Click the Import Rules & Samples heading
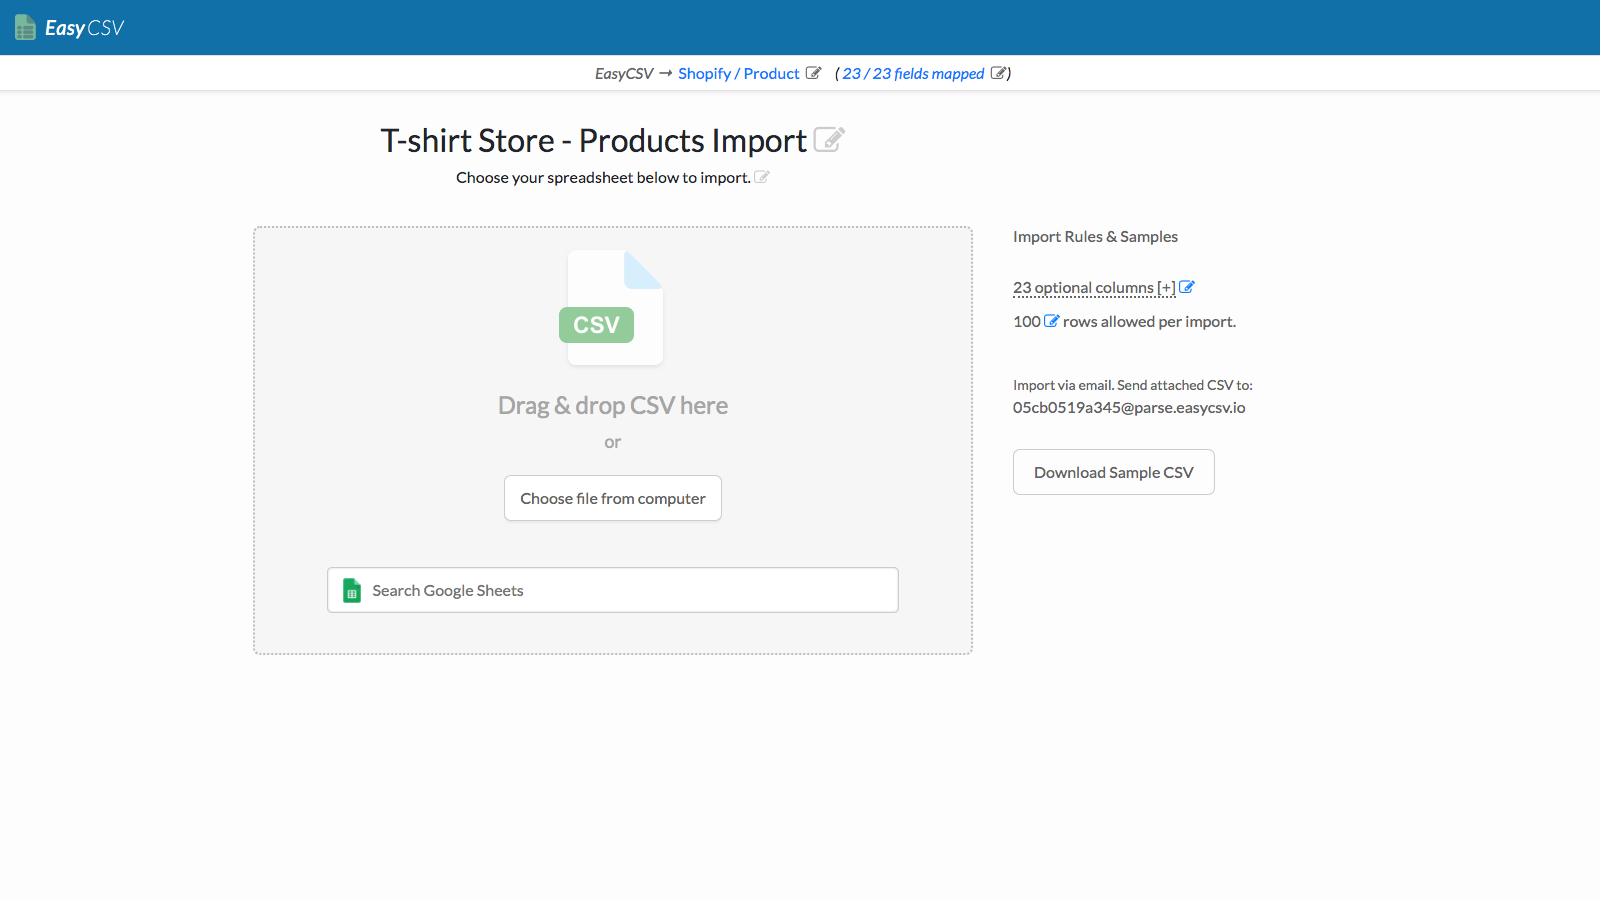The image size is (1600, 900). click(1095, 236)
